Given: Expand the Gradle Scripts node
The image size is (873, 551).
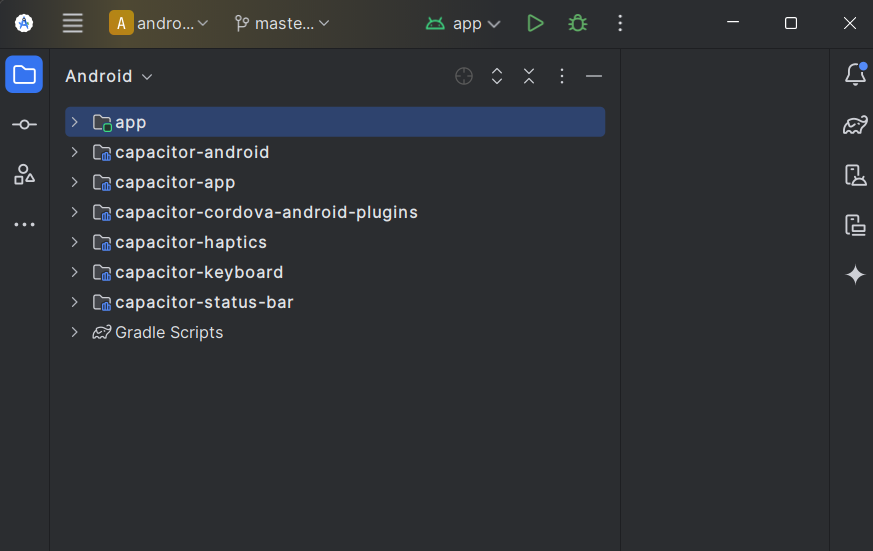Looking at the screenshot, I should [x=75, y=332].
